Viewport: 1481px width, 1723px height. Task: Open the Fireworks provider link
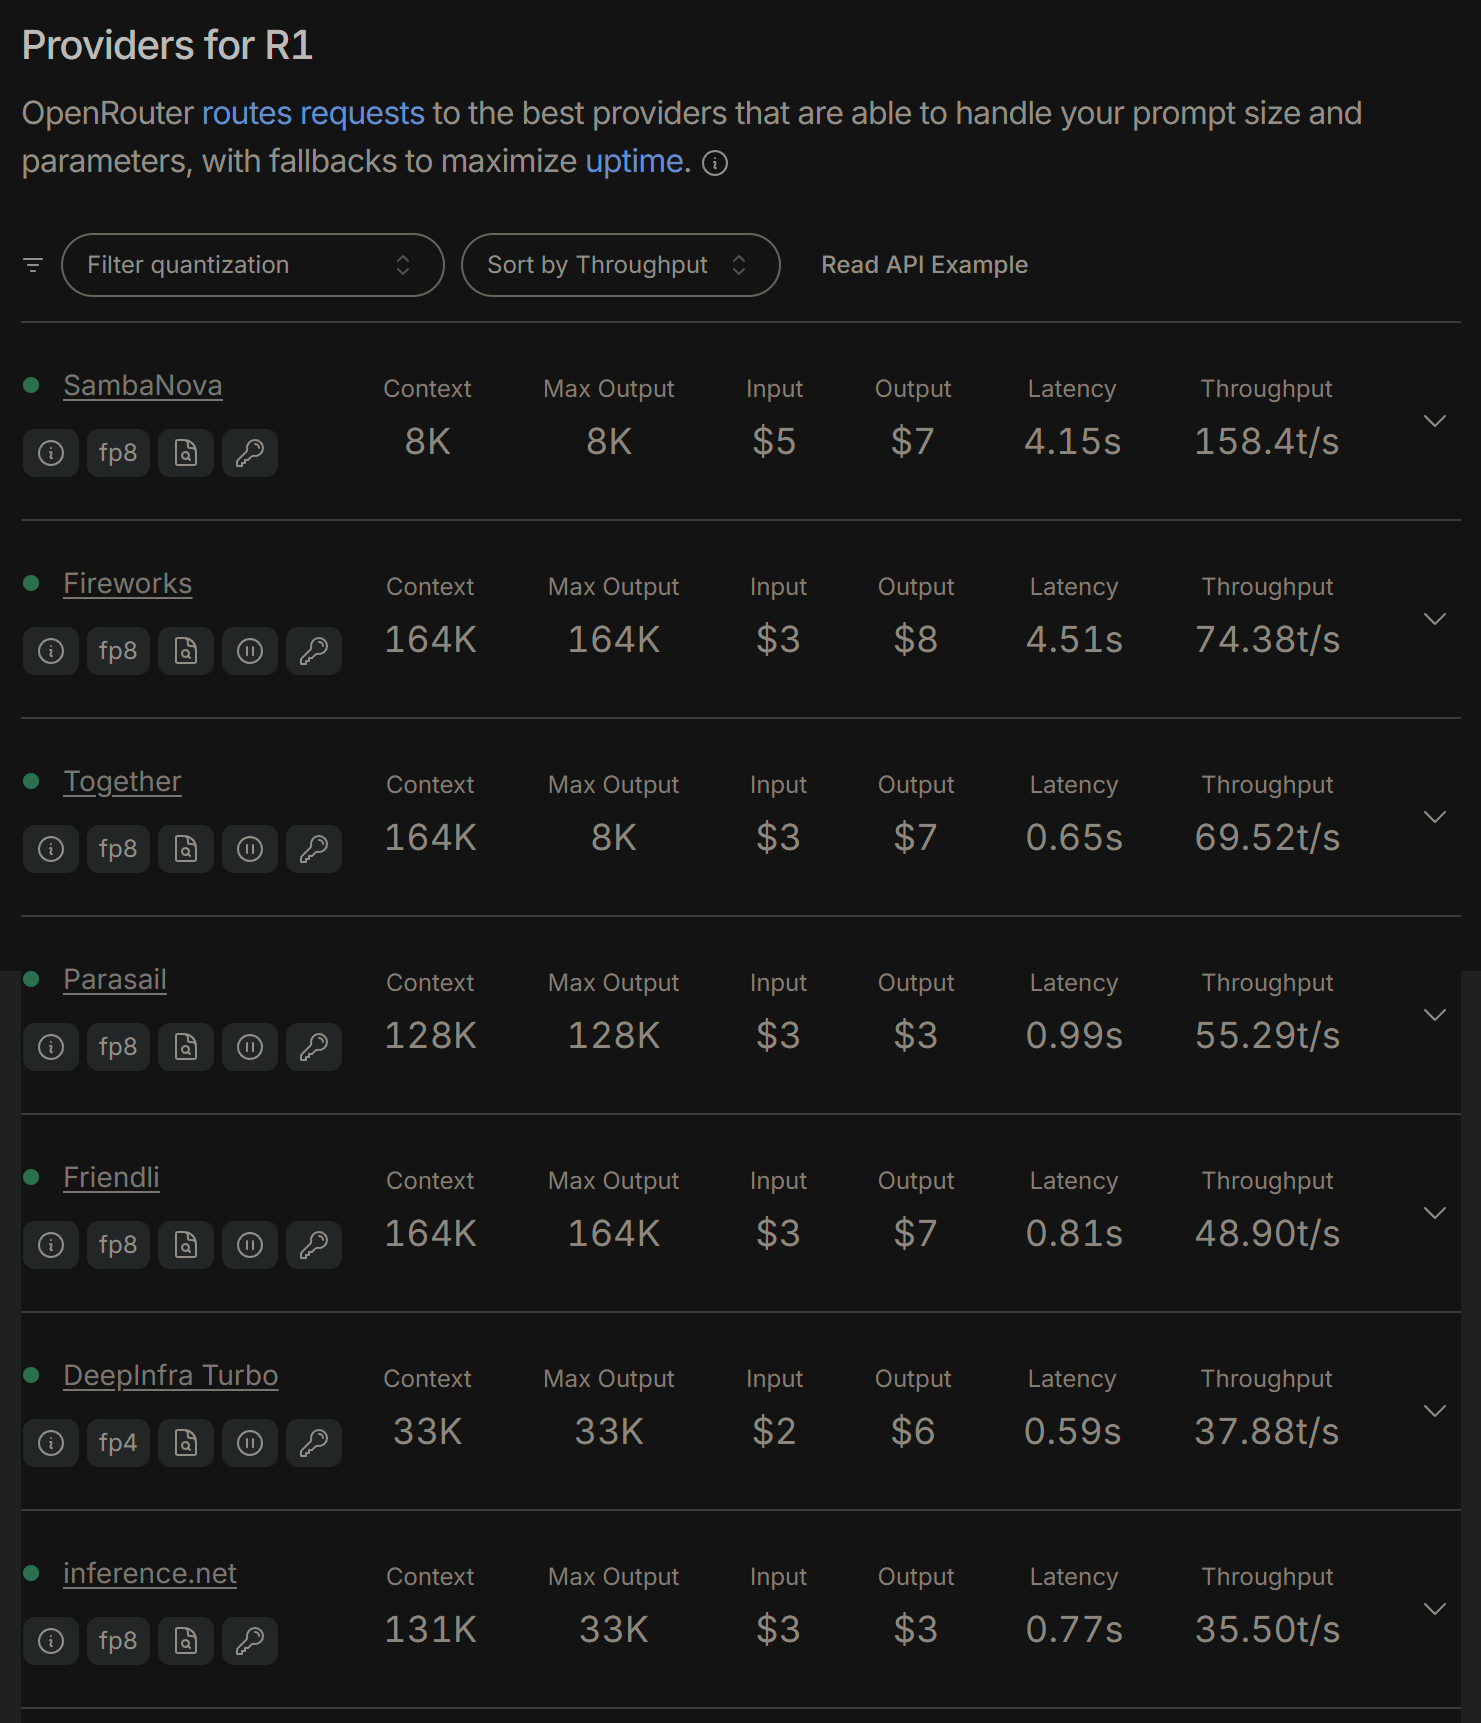point(128,584)
